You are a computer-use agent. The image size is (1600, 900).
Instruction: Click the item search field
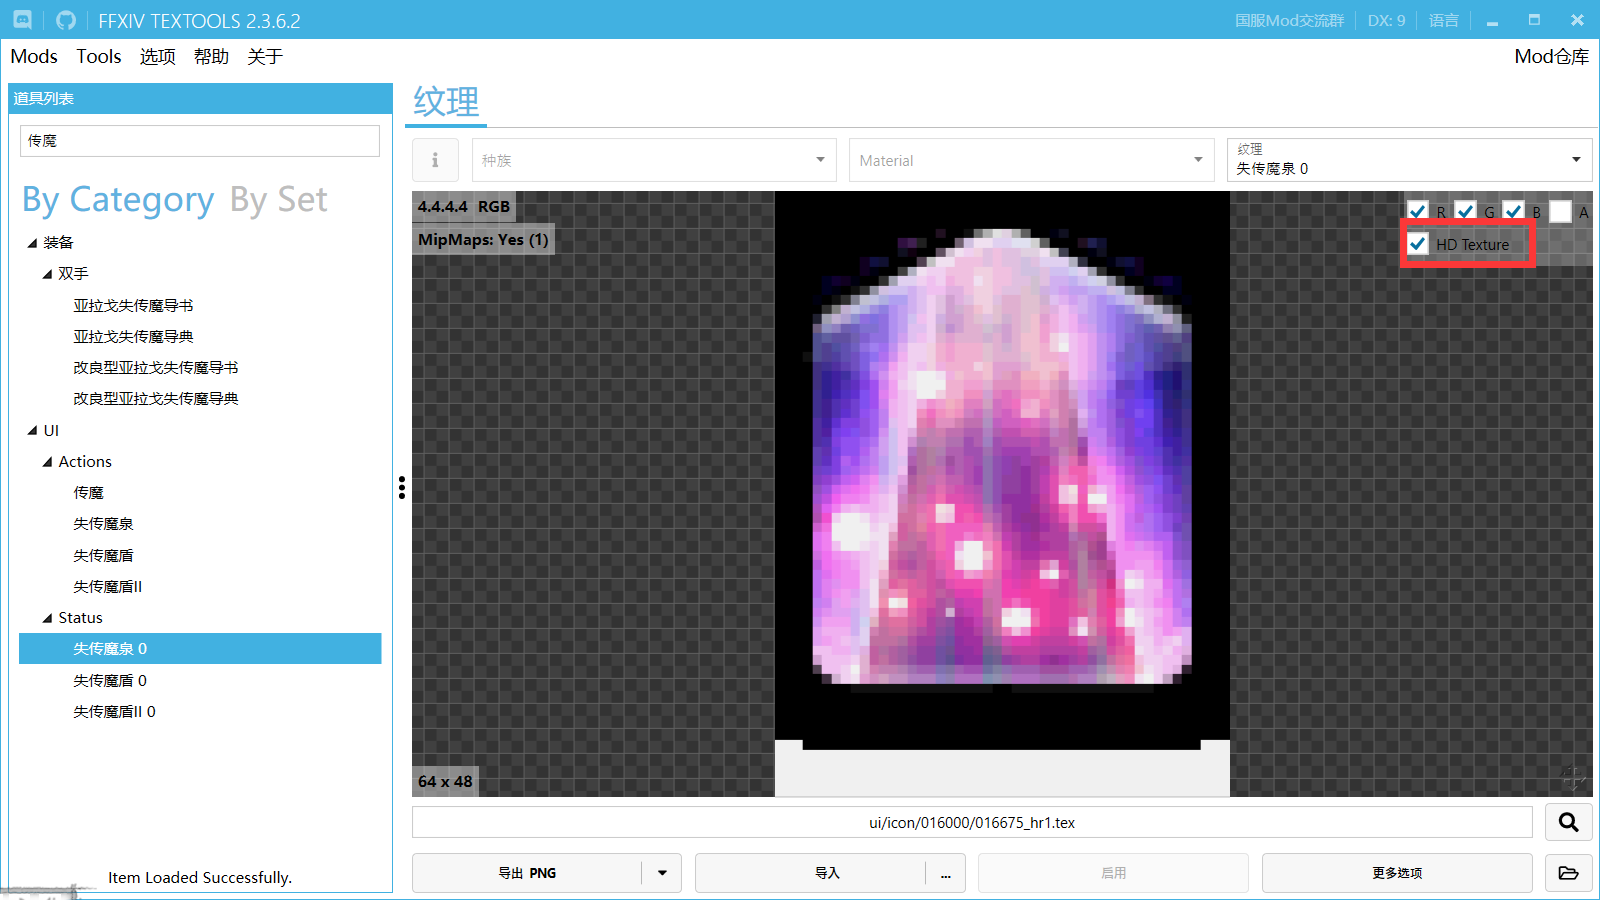[x=200, y=141]
